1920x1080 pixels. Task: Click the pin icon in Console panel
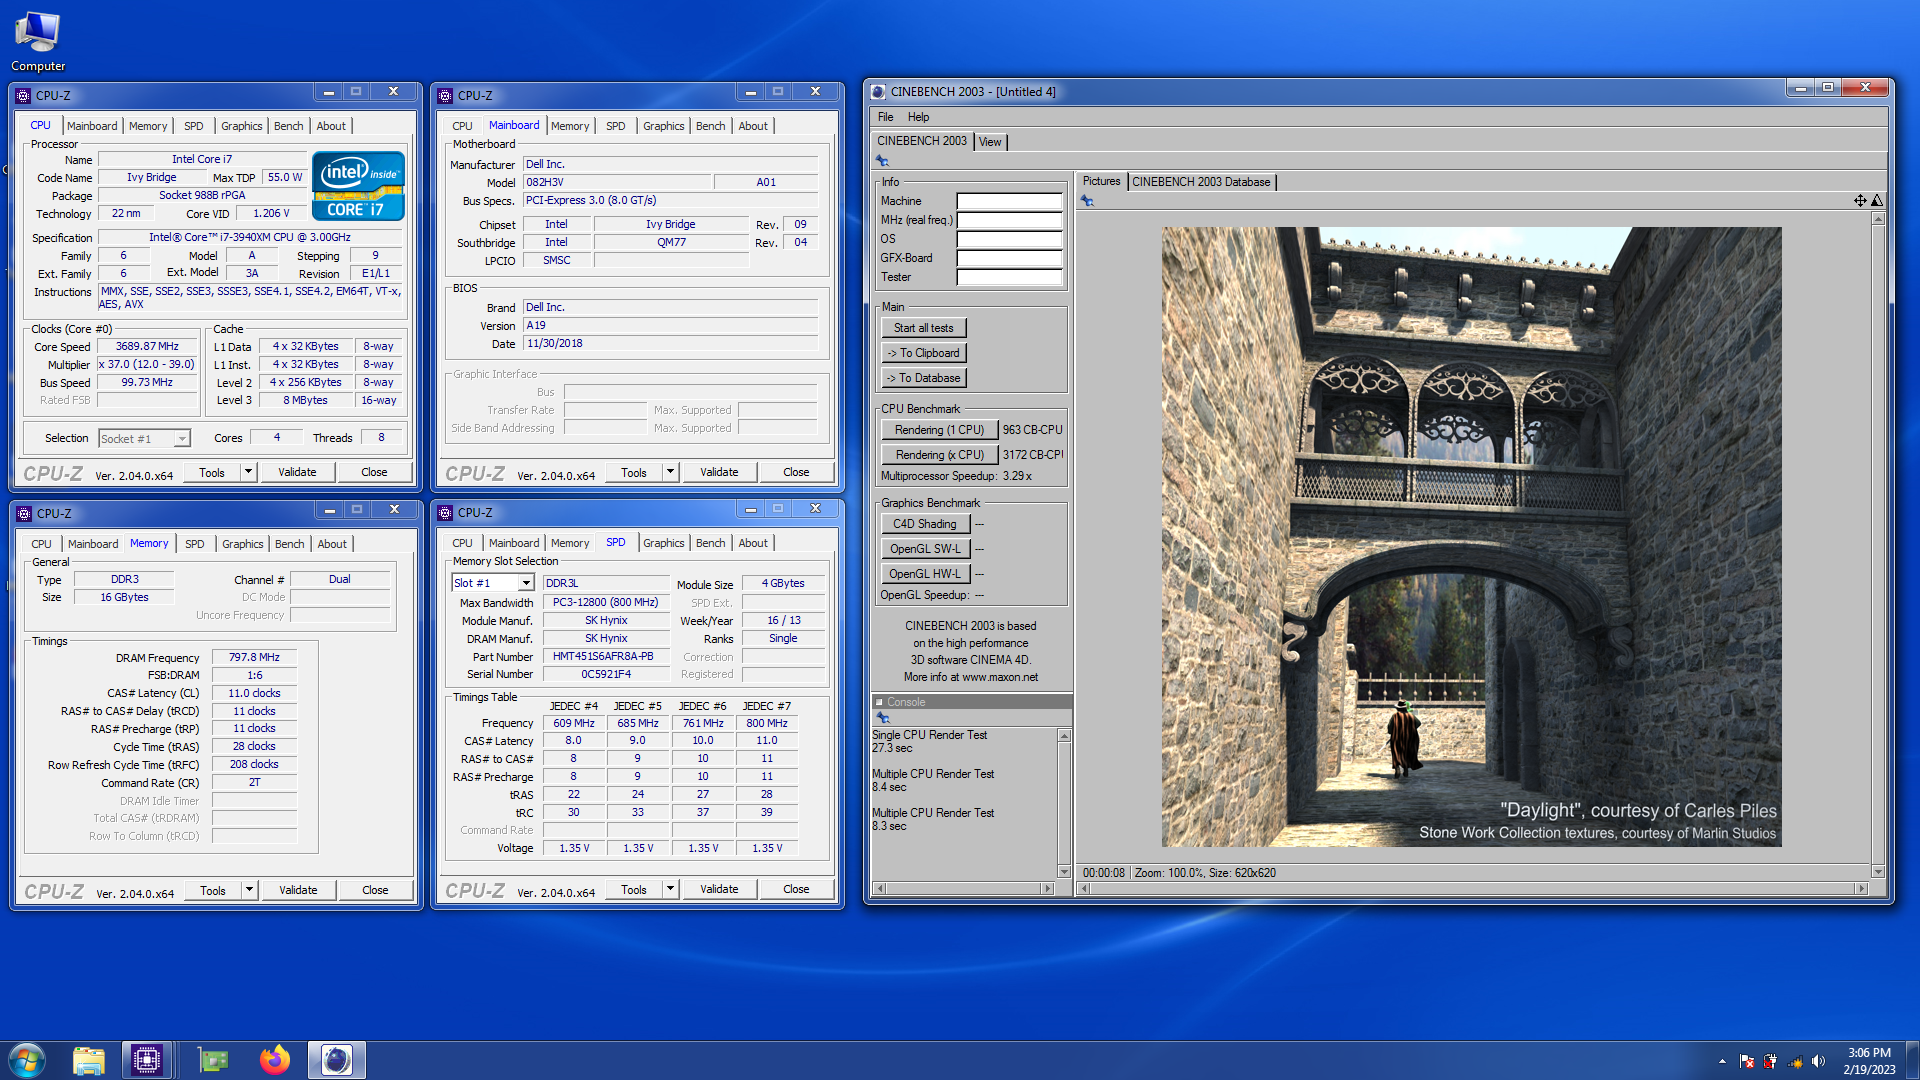point(882,718)
